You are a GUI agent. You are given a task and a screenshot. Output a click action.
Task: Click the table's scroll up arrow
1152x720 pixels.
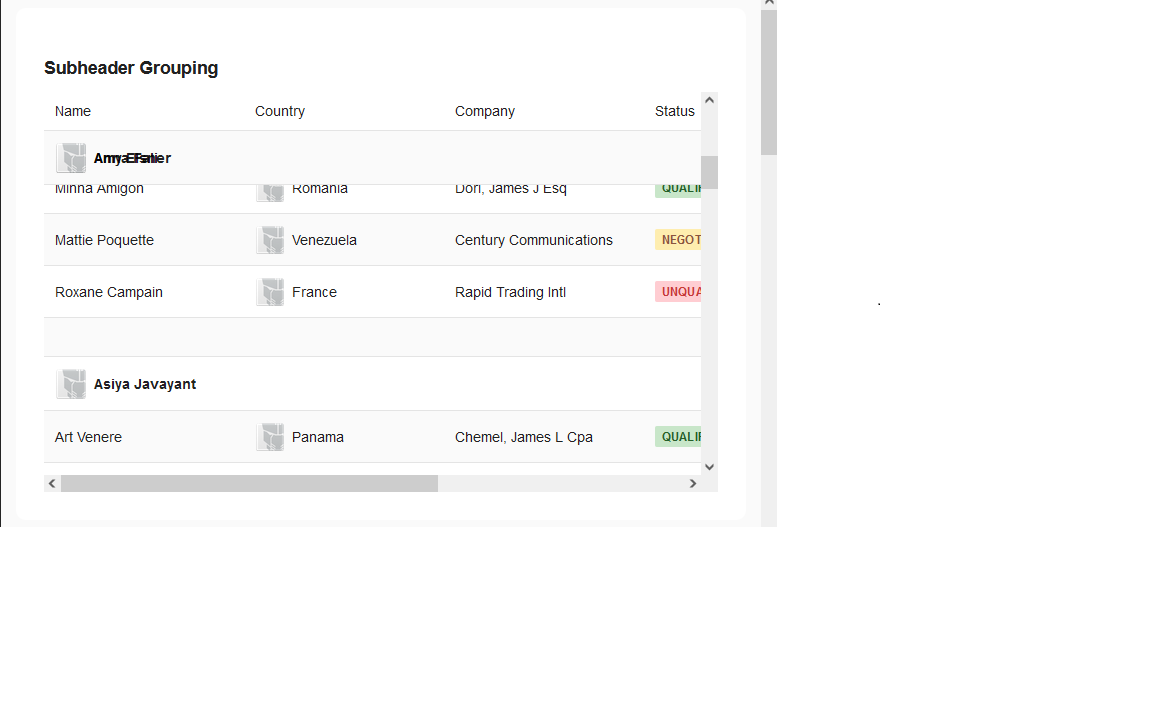[709, 100]
